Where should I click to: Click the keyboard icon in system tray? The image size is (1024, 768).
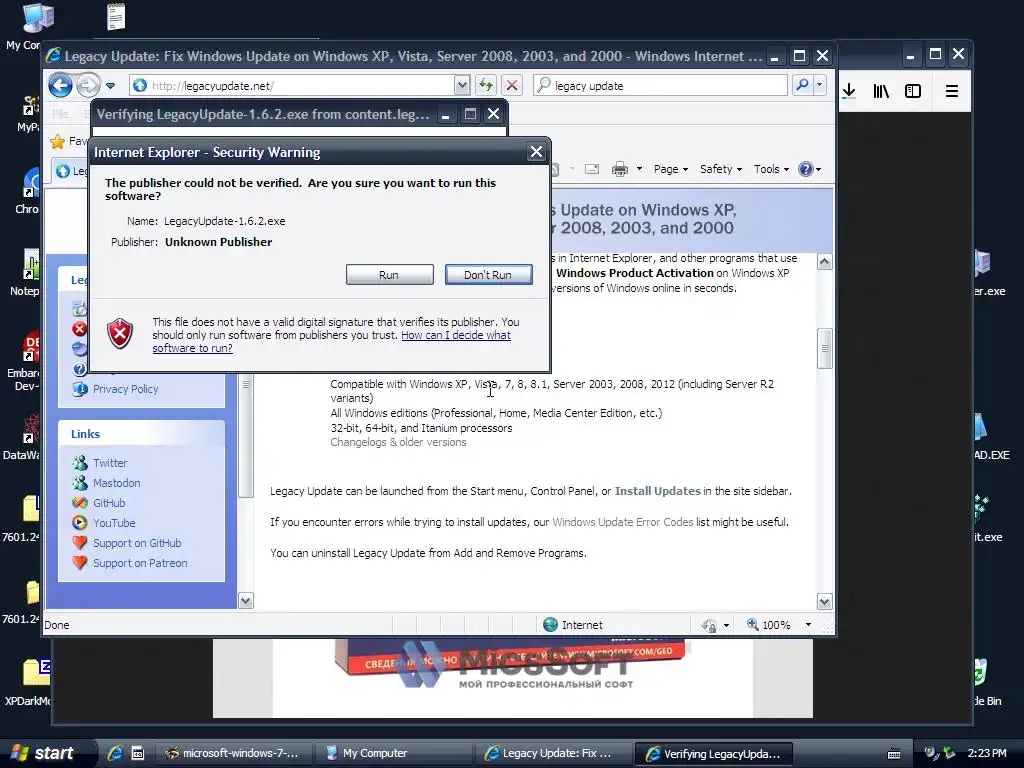click(894, 754)
